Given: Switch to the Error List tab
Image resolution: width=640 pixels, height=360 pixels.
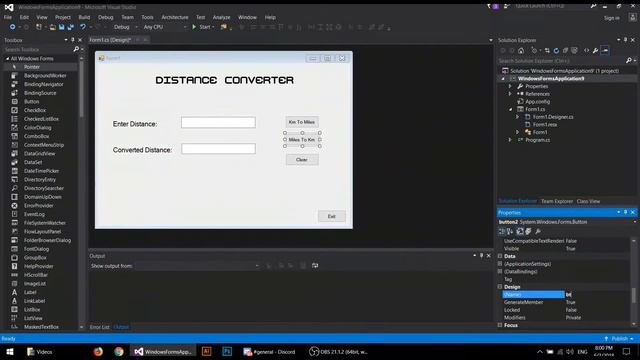Looking at the screenshot, I should (100, 327).
